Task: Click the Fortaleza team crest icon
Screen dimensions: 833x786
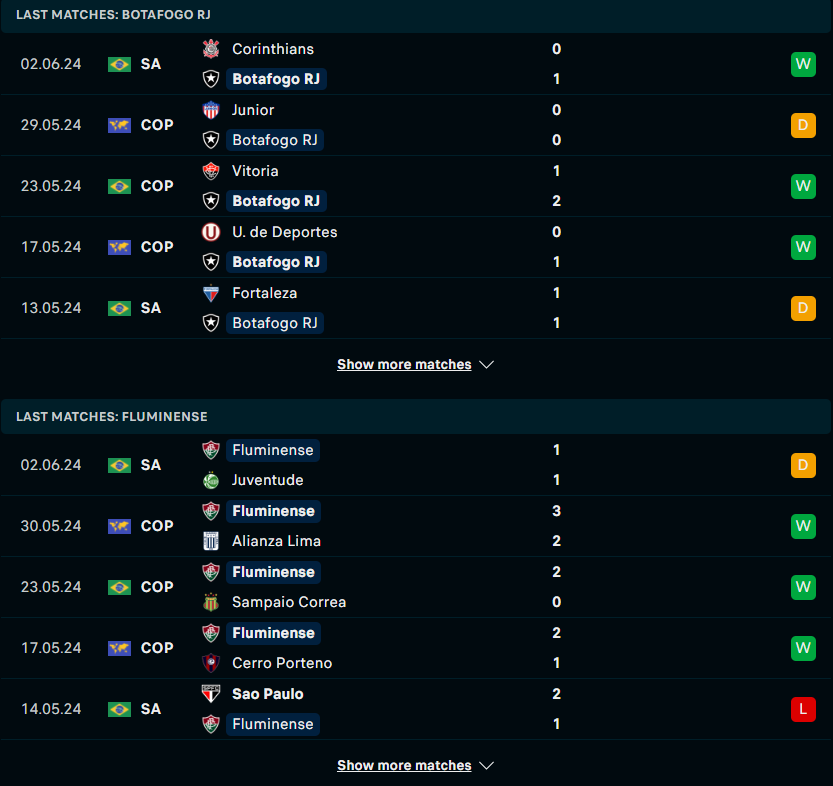Action: pos(211,293)
